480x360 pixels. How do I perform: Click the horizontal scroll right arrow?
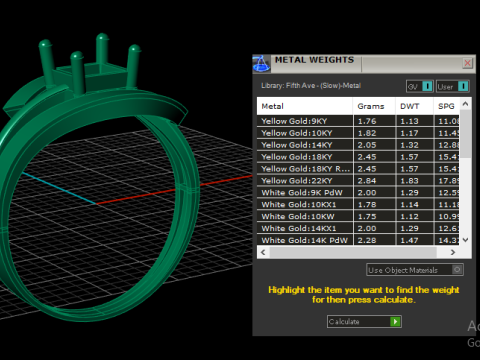click(453, 252)
